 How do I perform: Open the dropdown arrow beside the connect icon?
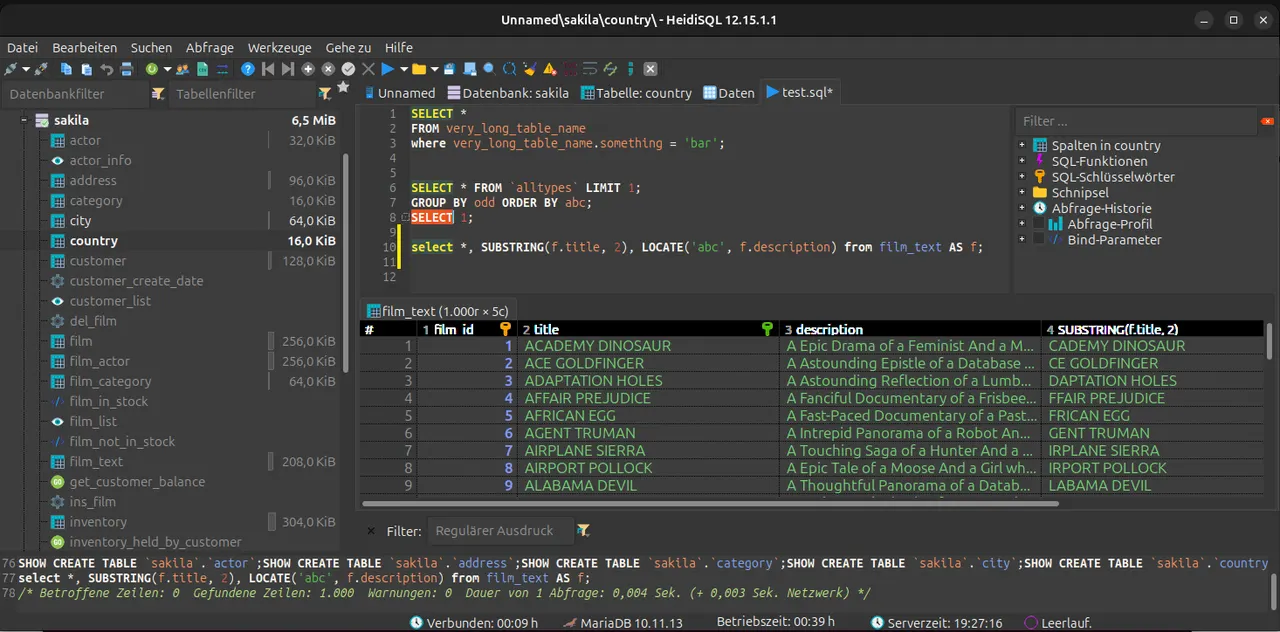pos(26,69)
